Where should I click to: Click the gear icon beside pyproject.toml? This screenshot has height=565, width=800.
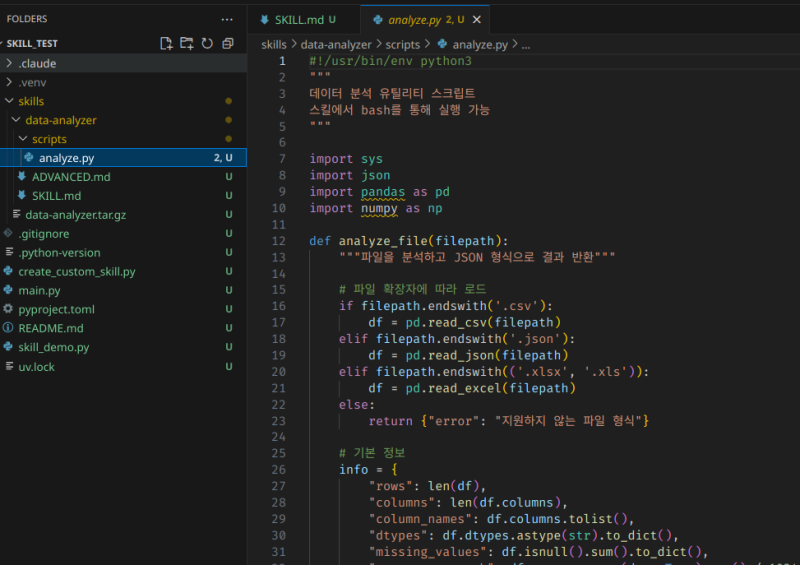pos(9,310)
